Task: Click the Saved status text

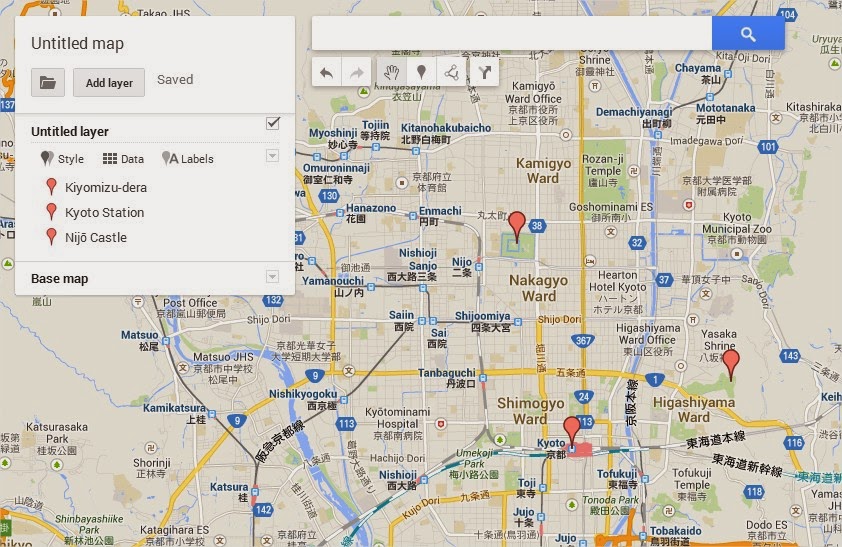Action: 175,79
